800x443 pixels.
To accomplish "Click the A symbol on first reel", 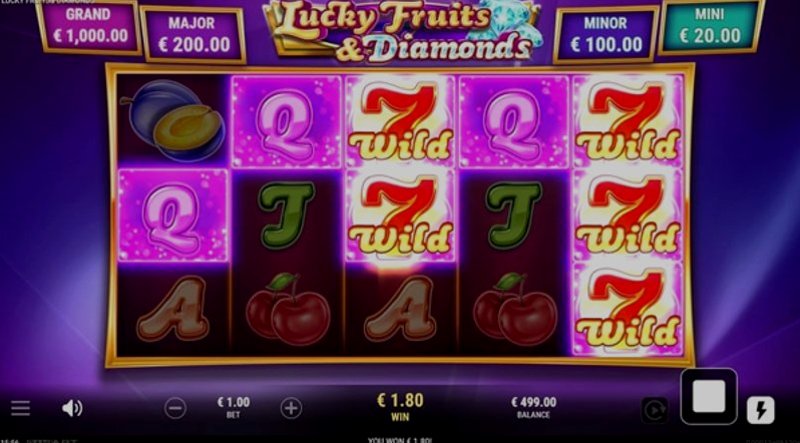I will coord(173,309).
